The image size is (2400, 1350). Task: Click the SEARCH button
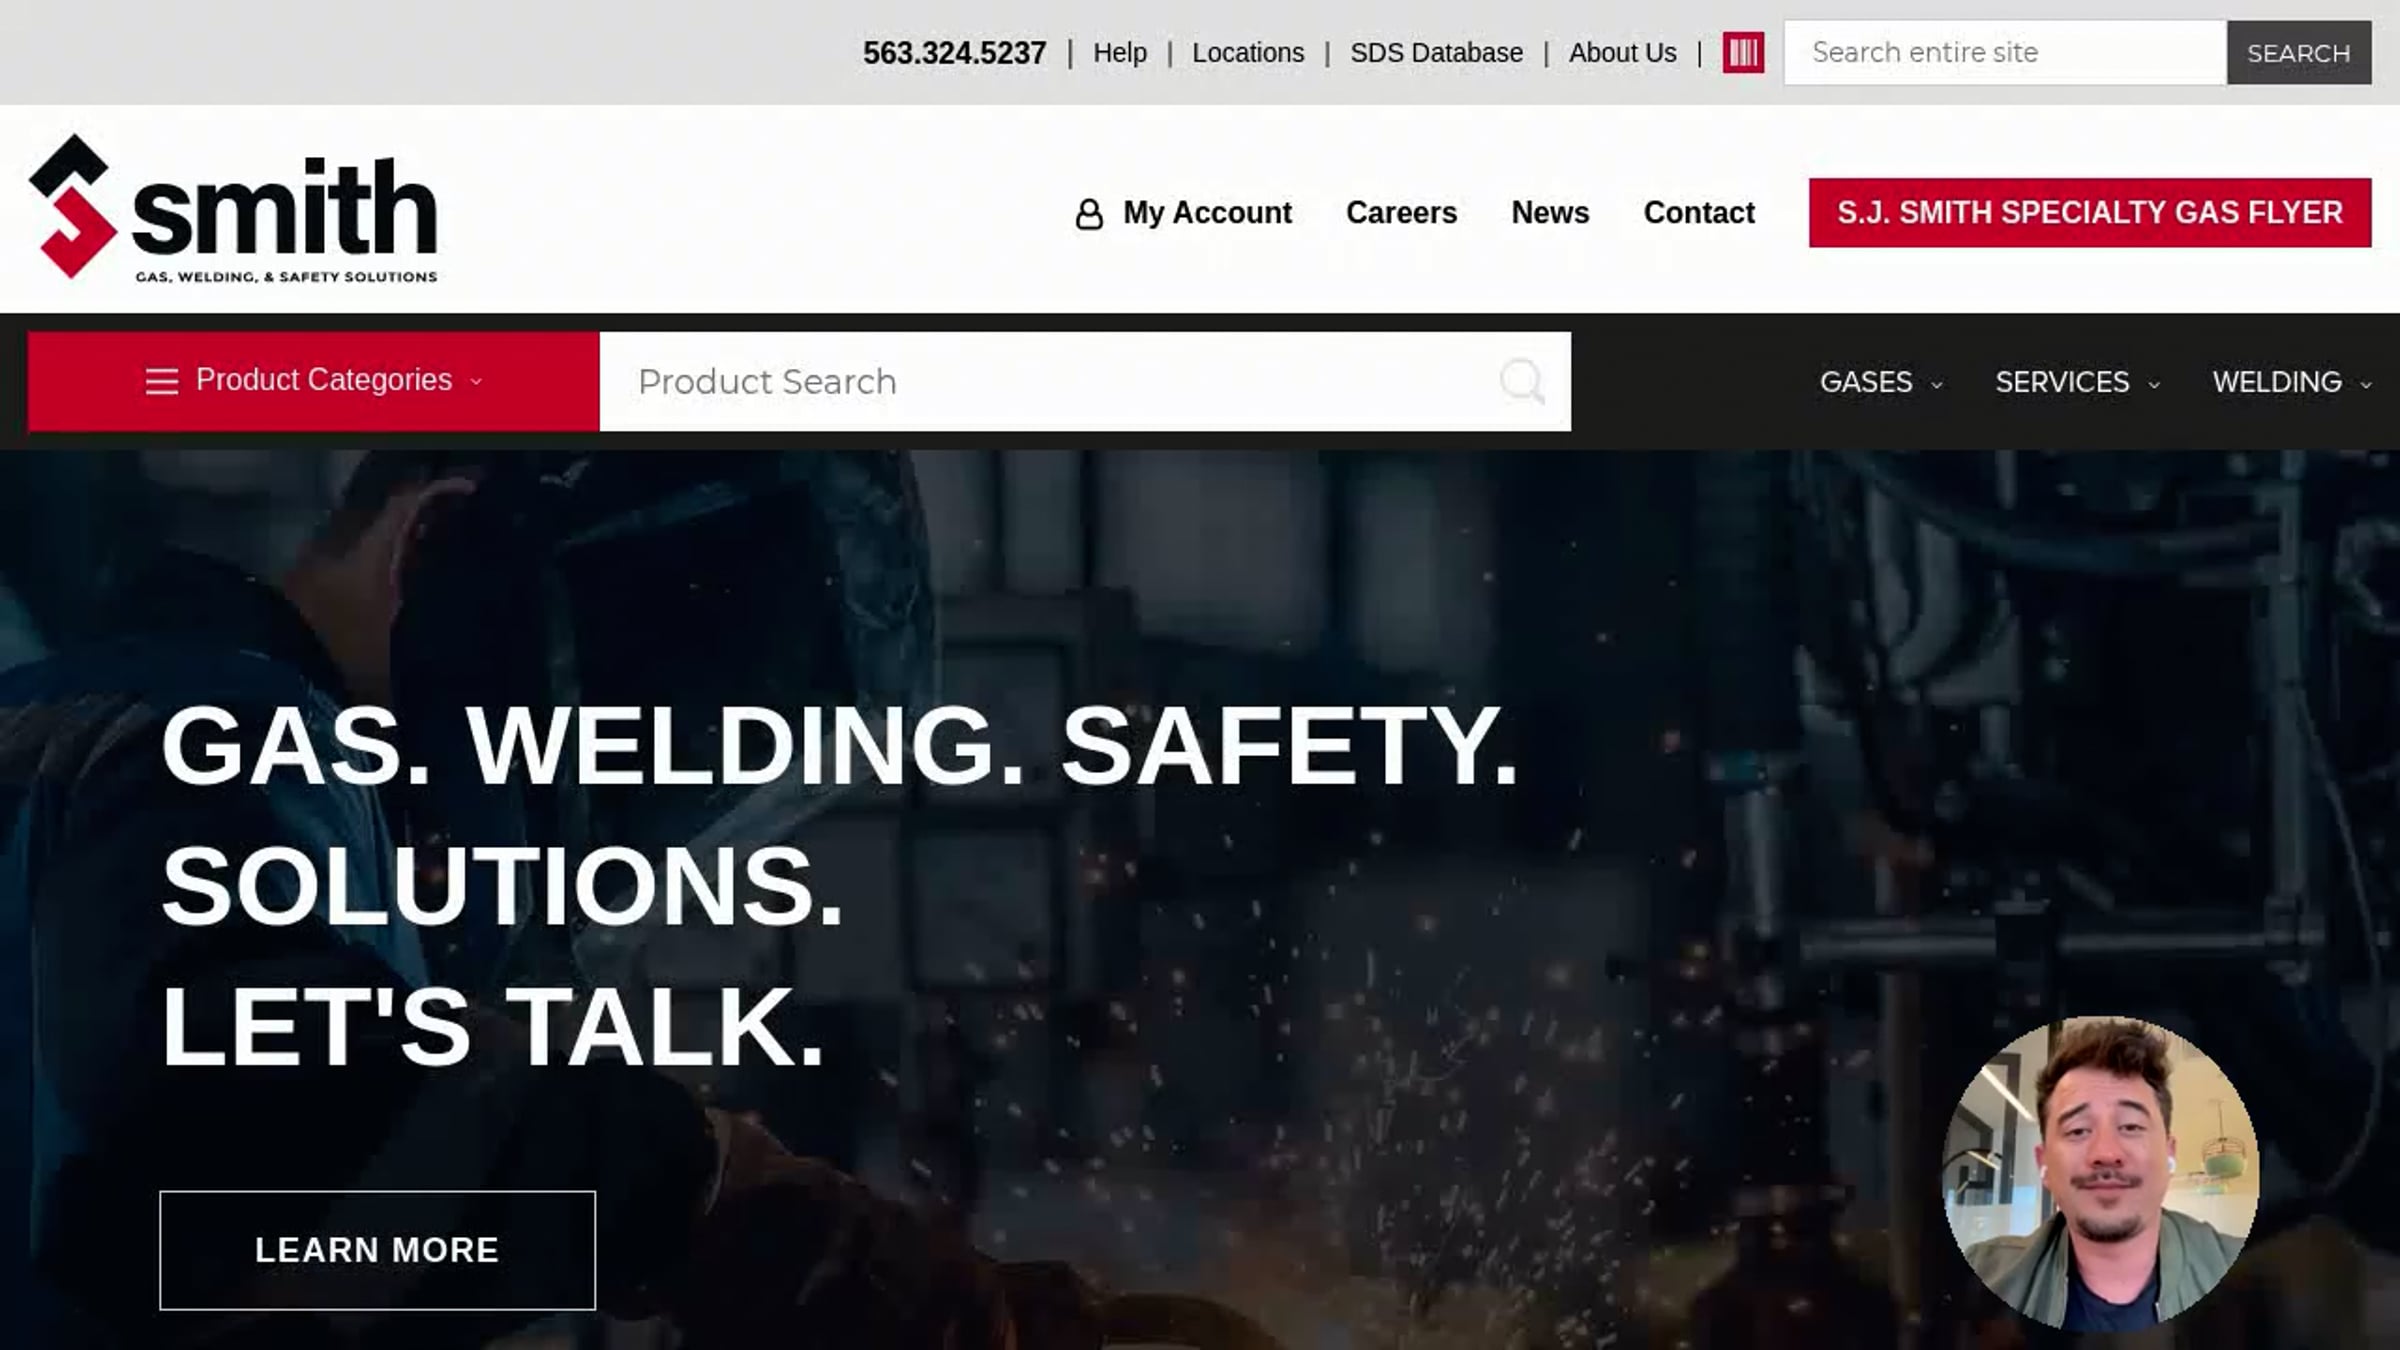click(2299, 52)
